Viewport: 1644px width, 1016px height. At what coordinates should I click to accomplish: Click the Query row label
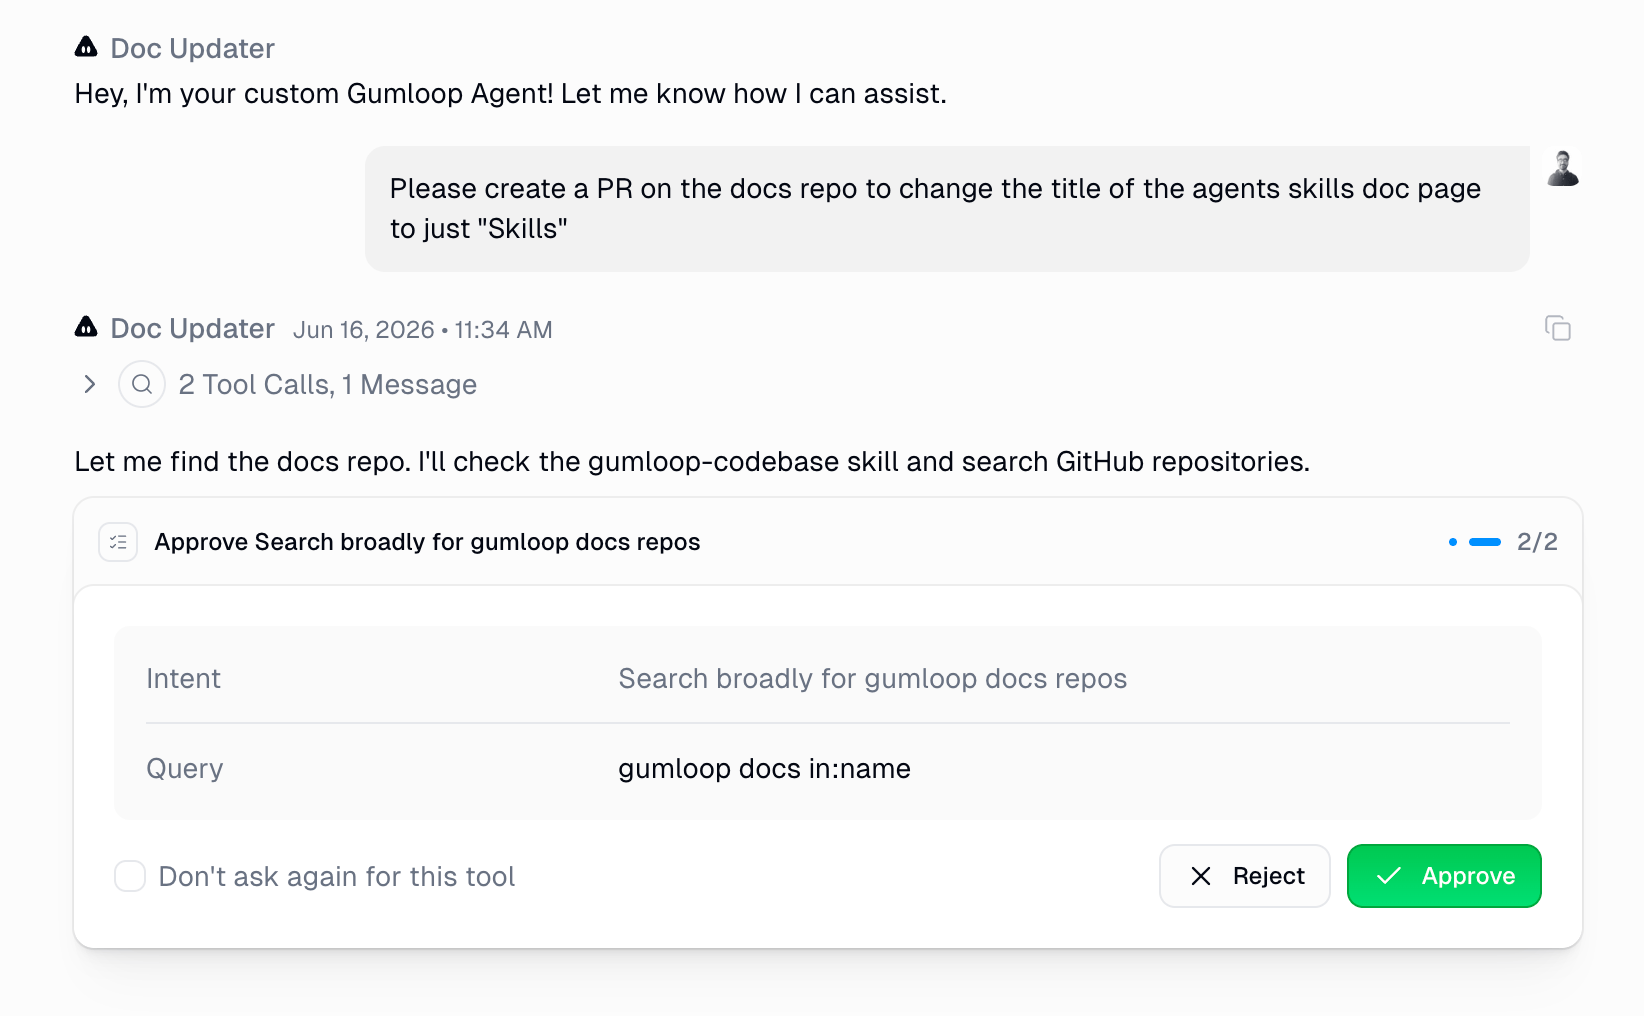pos(185,768)
